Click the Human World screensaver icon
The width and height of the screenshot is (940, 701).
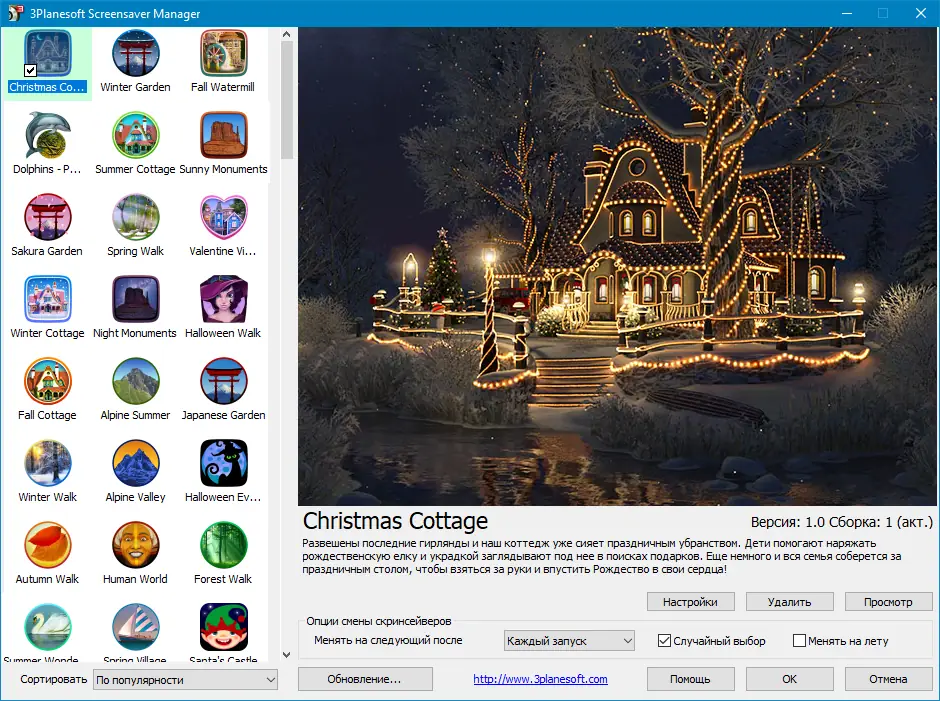tap(135, 545)
